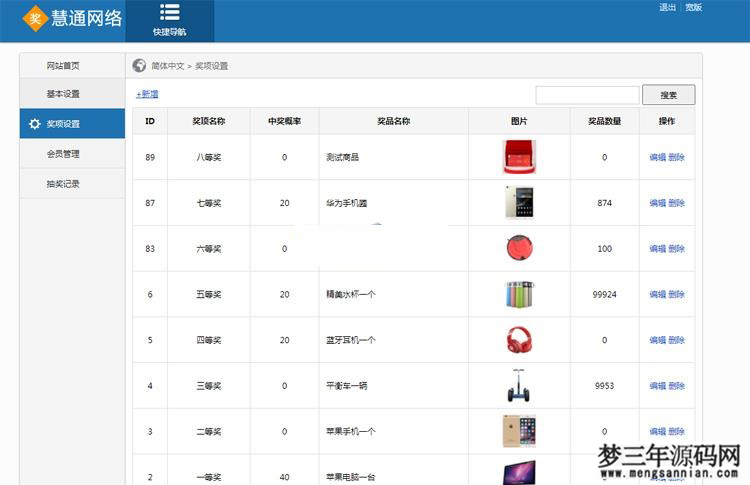Click the quantity value 99924
Screen dimensions: 750x485
coord(605,294)
